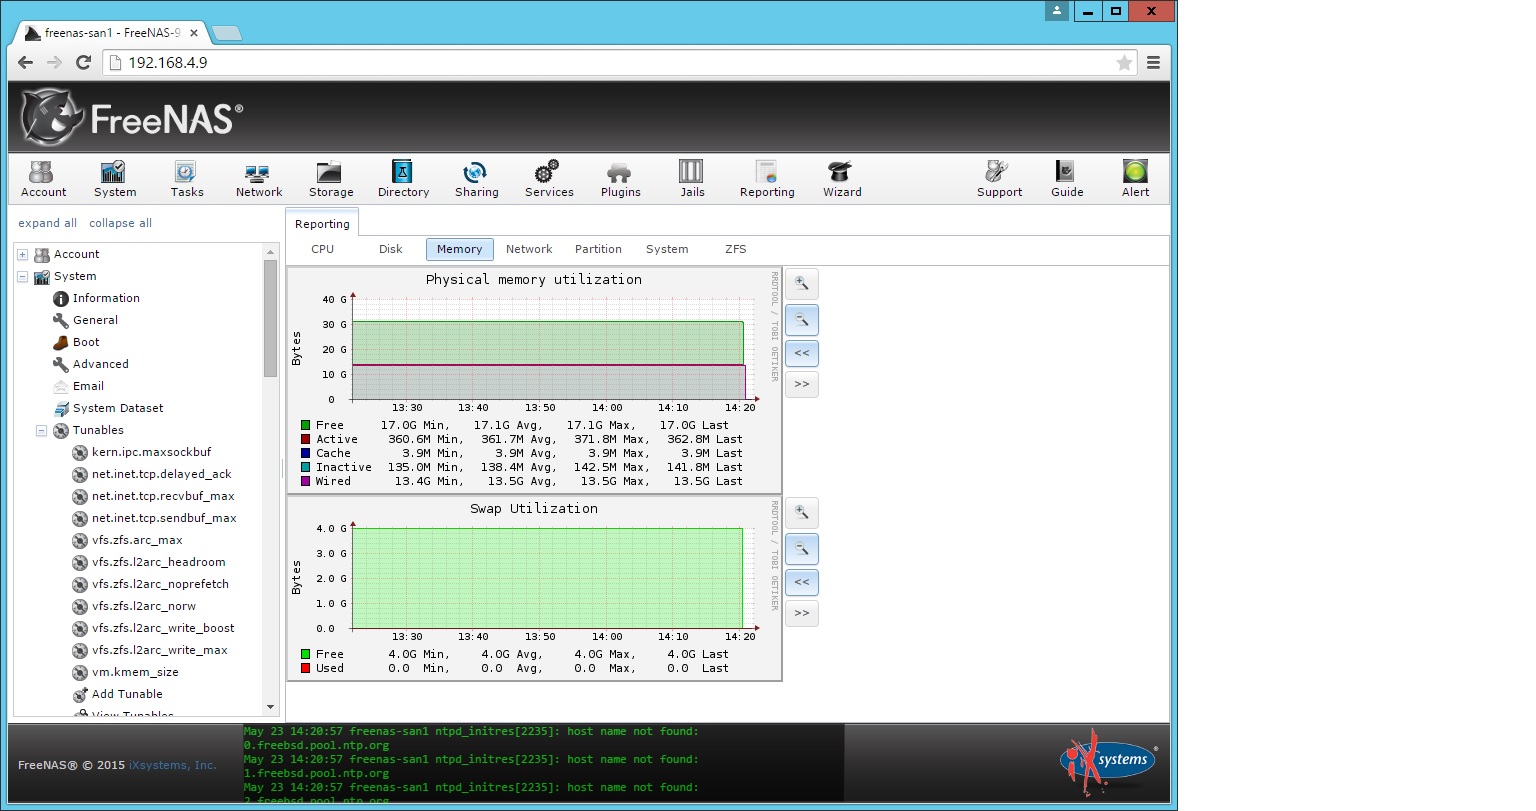
Task: Click the Reporting panel tab
Action: pyautogui.click(x=322, y=224)
